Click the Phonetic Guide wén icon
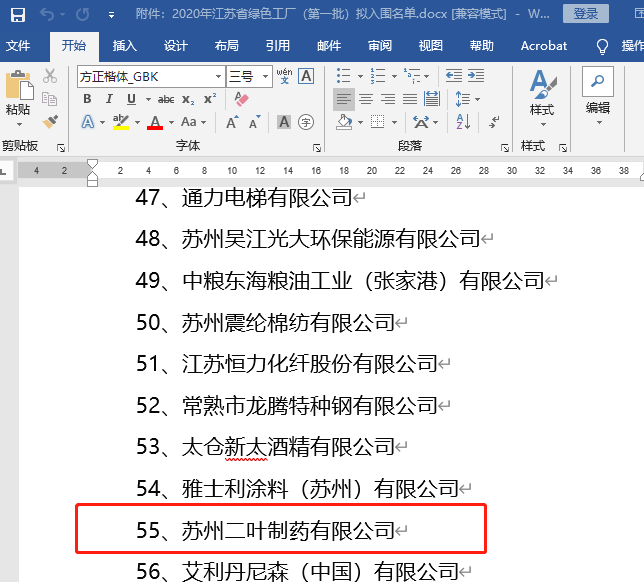 point(284,76)
